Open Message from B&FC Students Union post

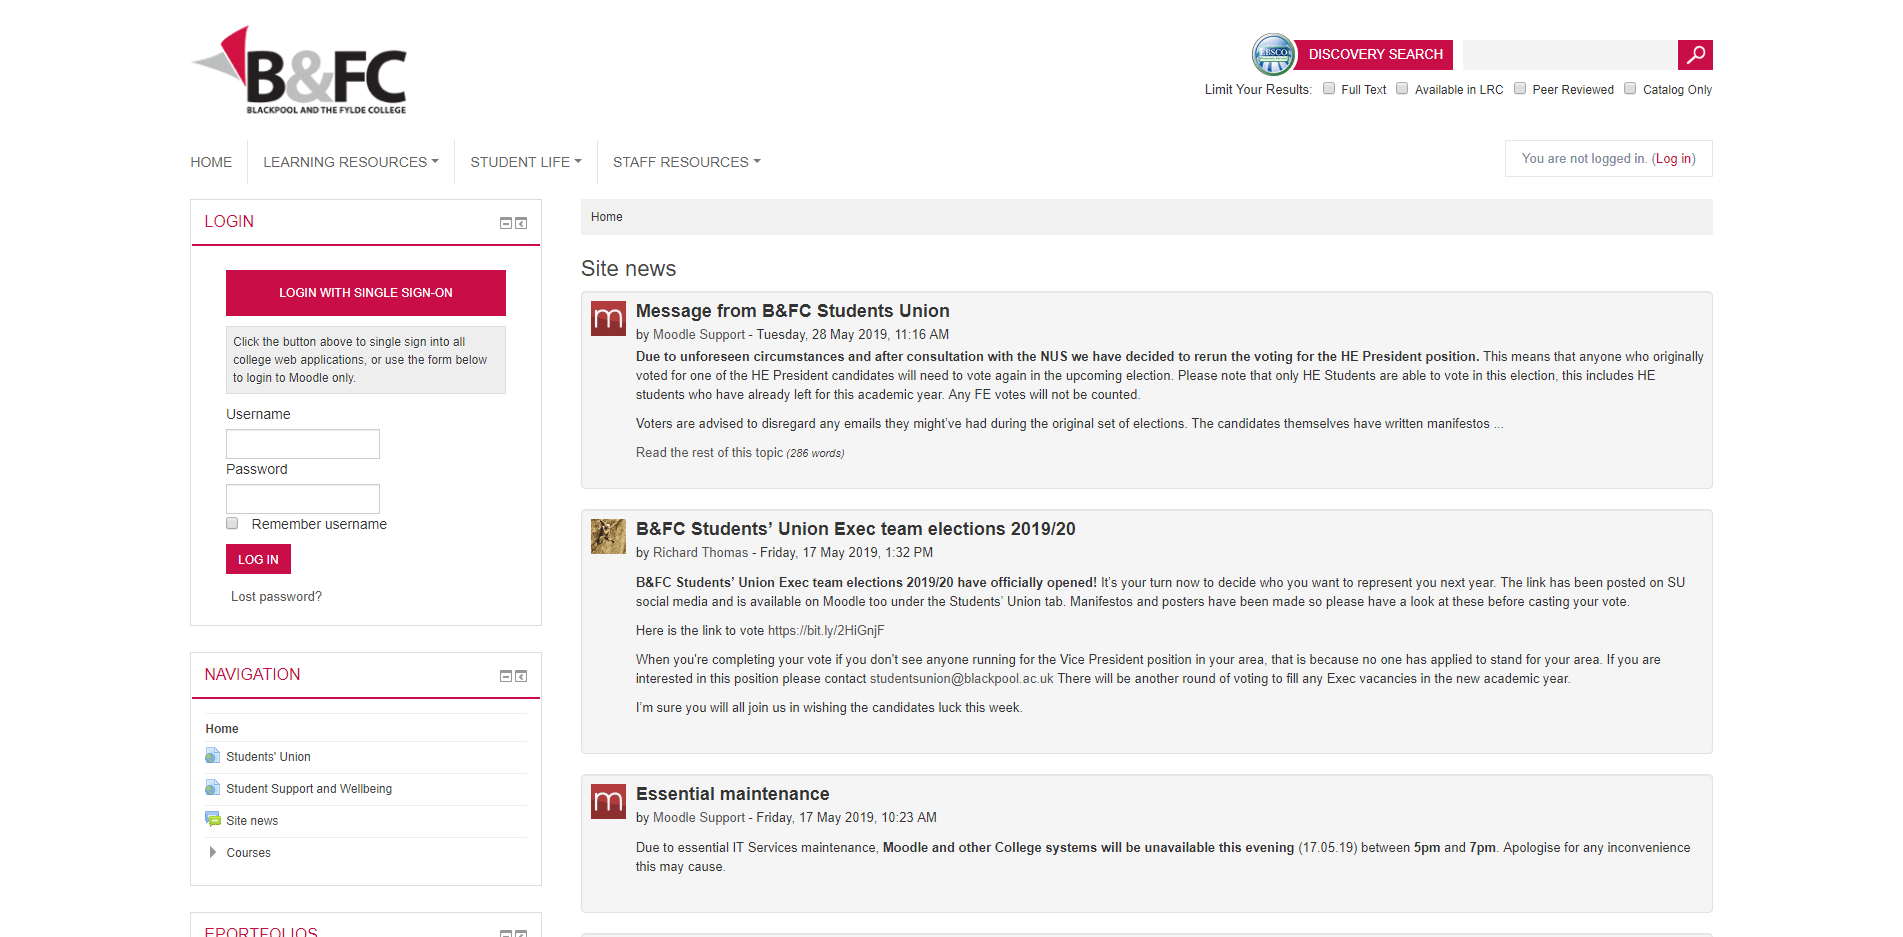[x=792, y=311]
